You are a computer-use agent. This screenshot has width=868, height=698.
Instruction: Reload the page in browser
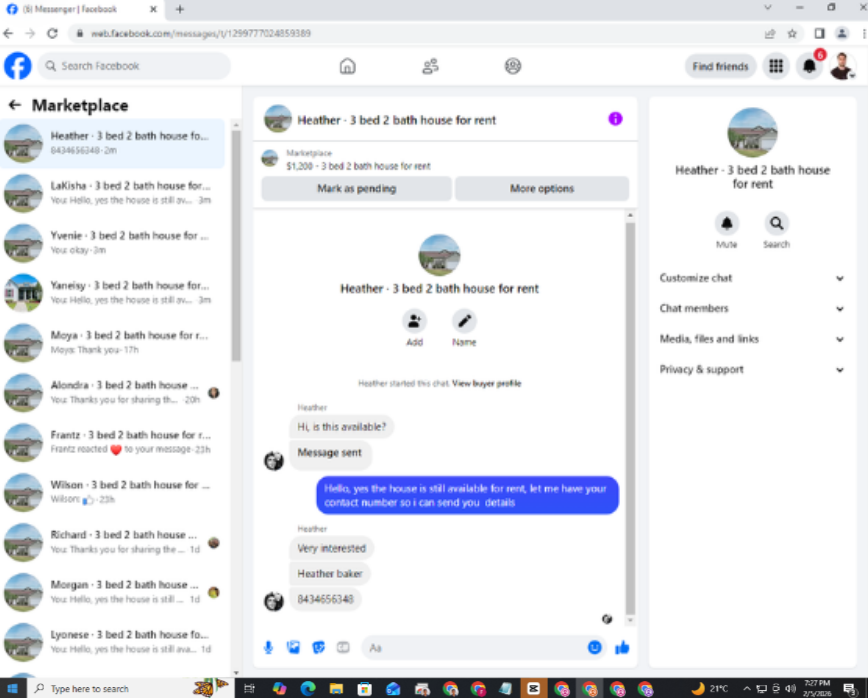coord(52,34)
